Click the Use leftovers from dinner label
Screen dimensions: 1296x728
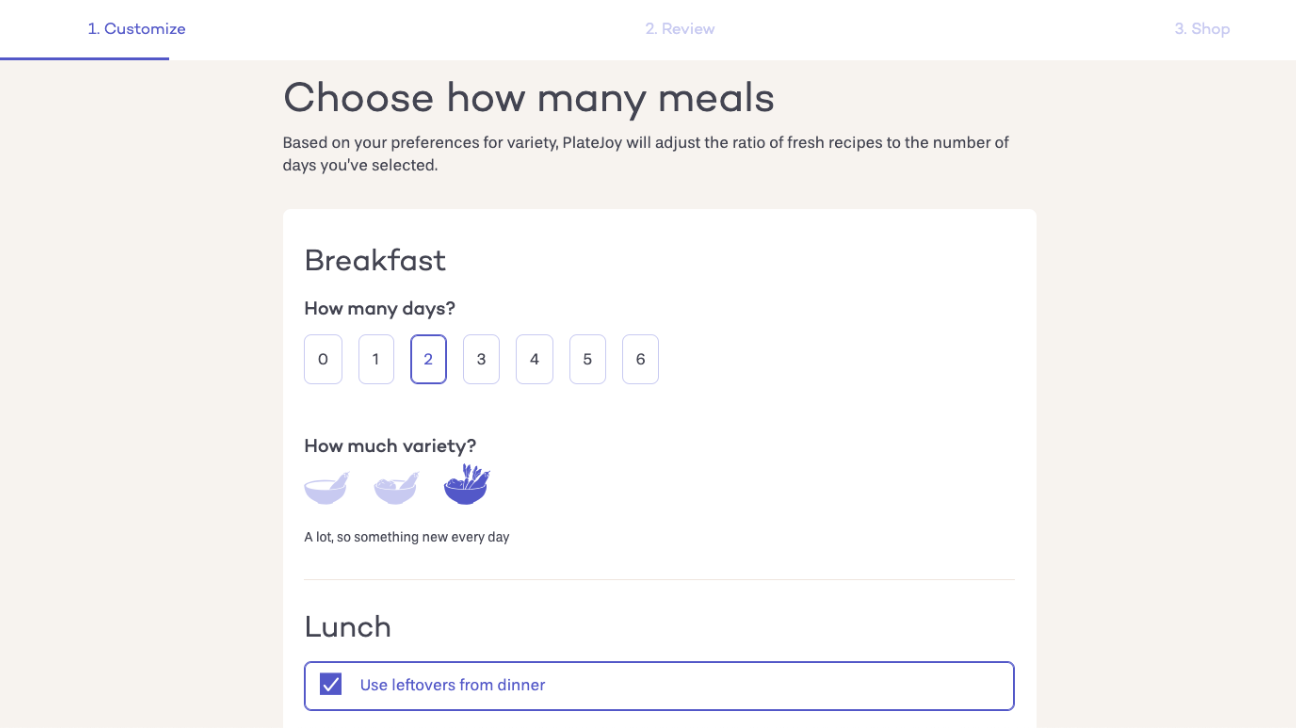(452, 684)
